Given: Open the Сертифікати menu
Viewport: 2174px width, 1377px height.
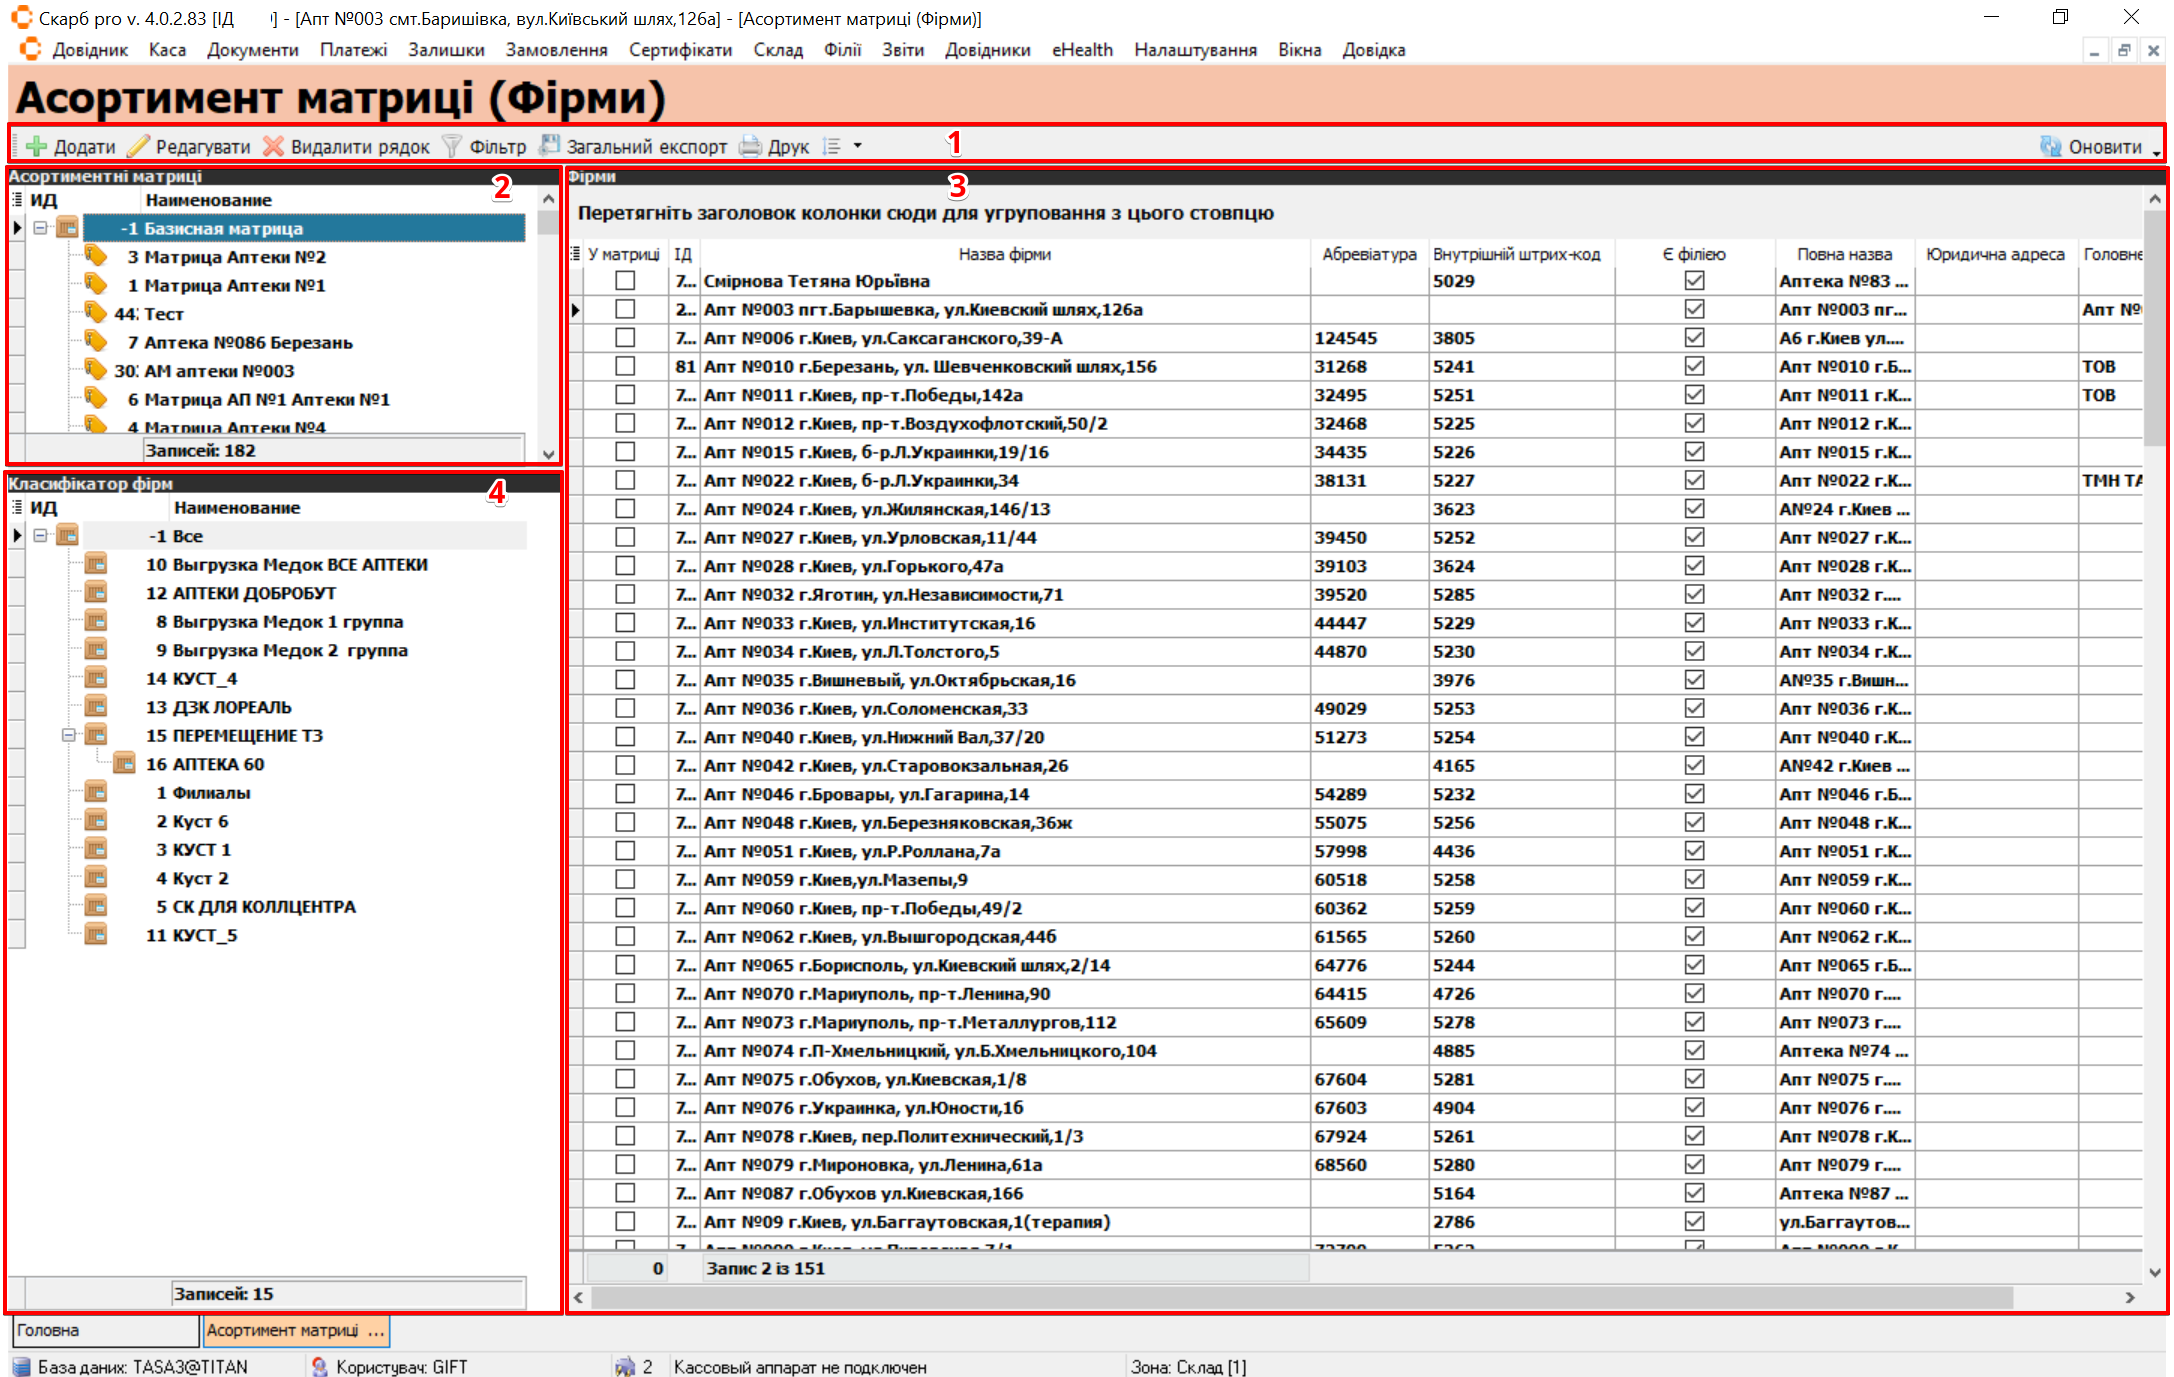Looking at the screenshot, I should coord(680,50).
